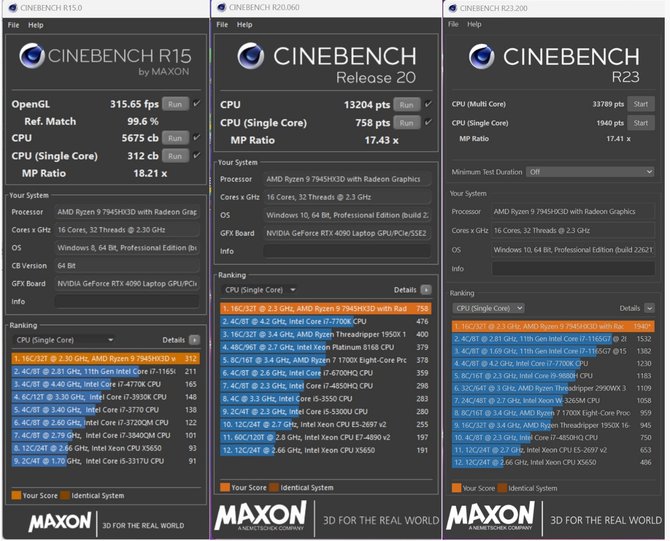This screenshot has height=541, width=670.
Task: Start CPU (Single Core) test in R23
Action: pos(641,123)
